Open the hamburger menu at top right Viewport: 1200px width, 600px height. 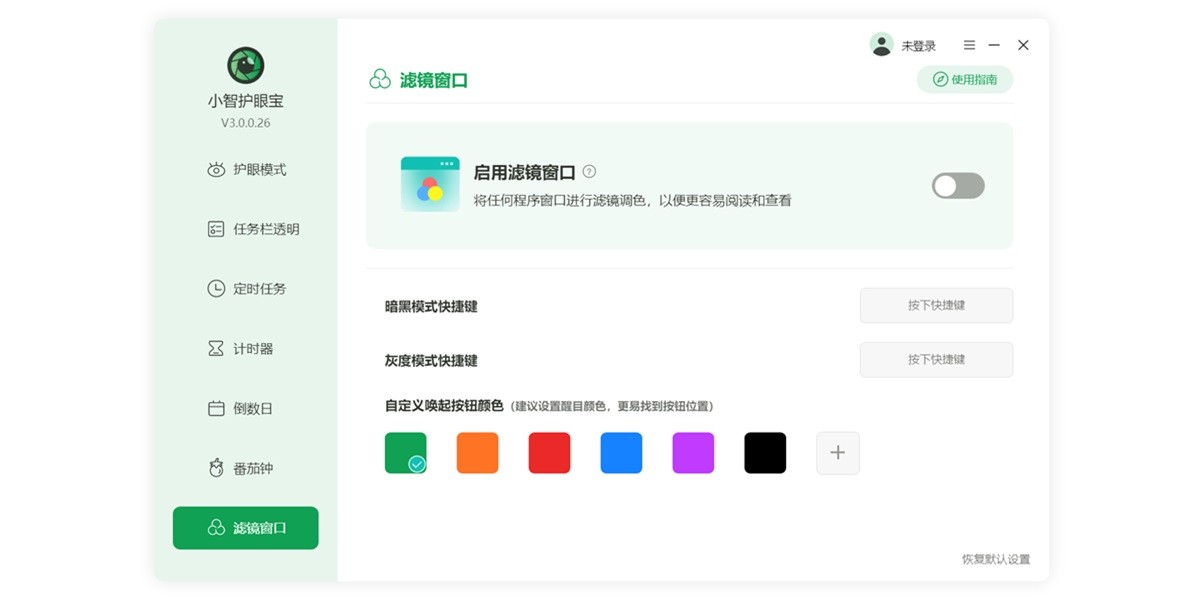[968, 44]
